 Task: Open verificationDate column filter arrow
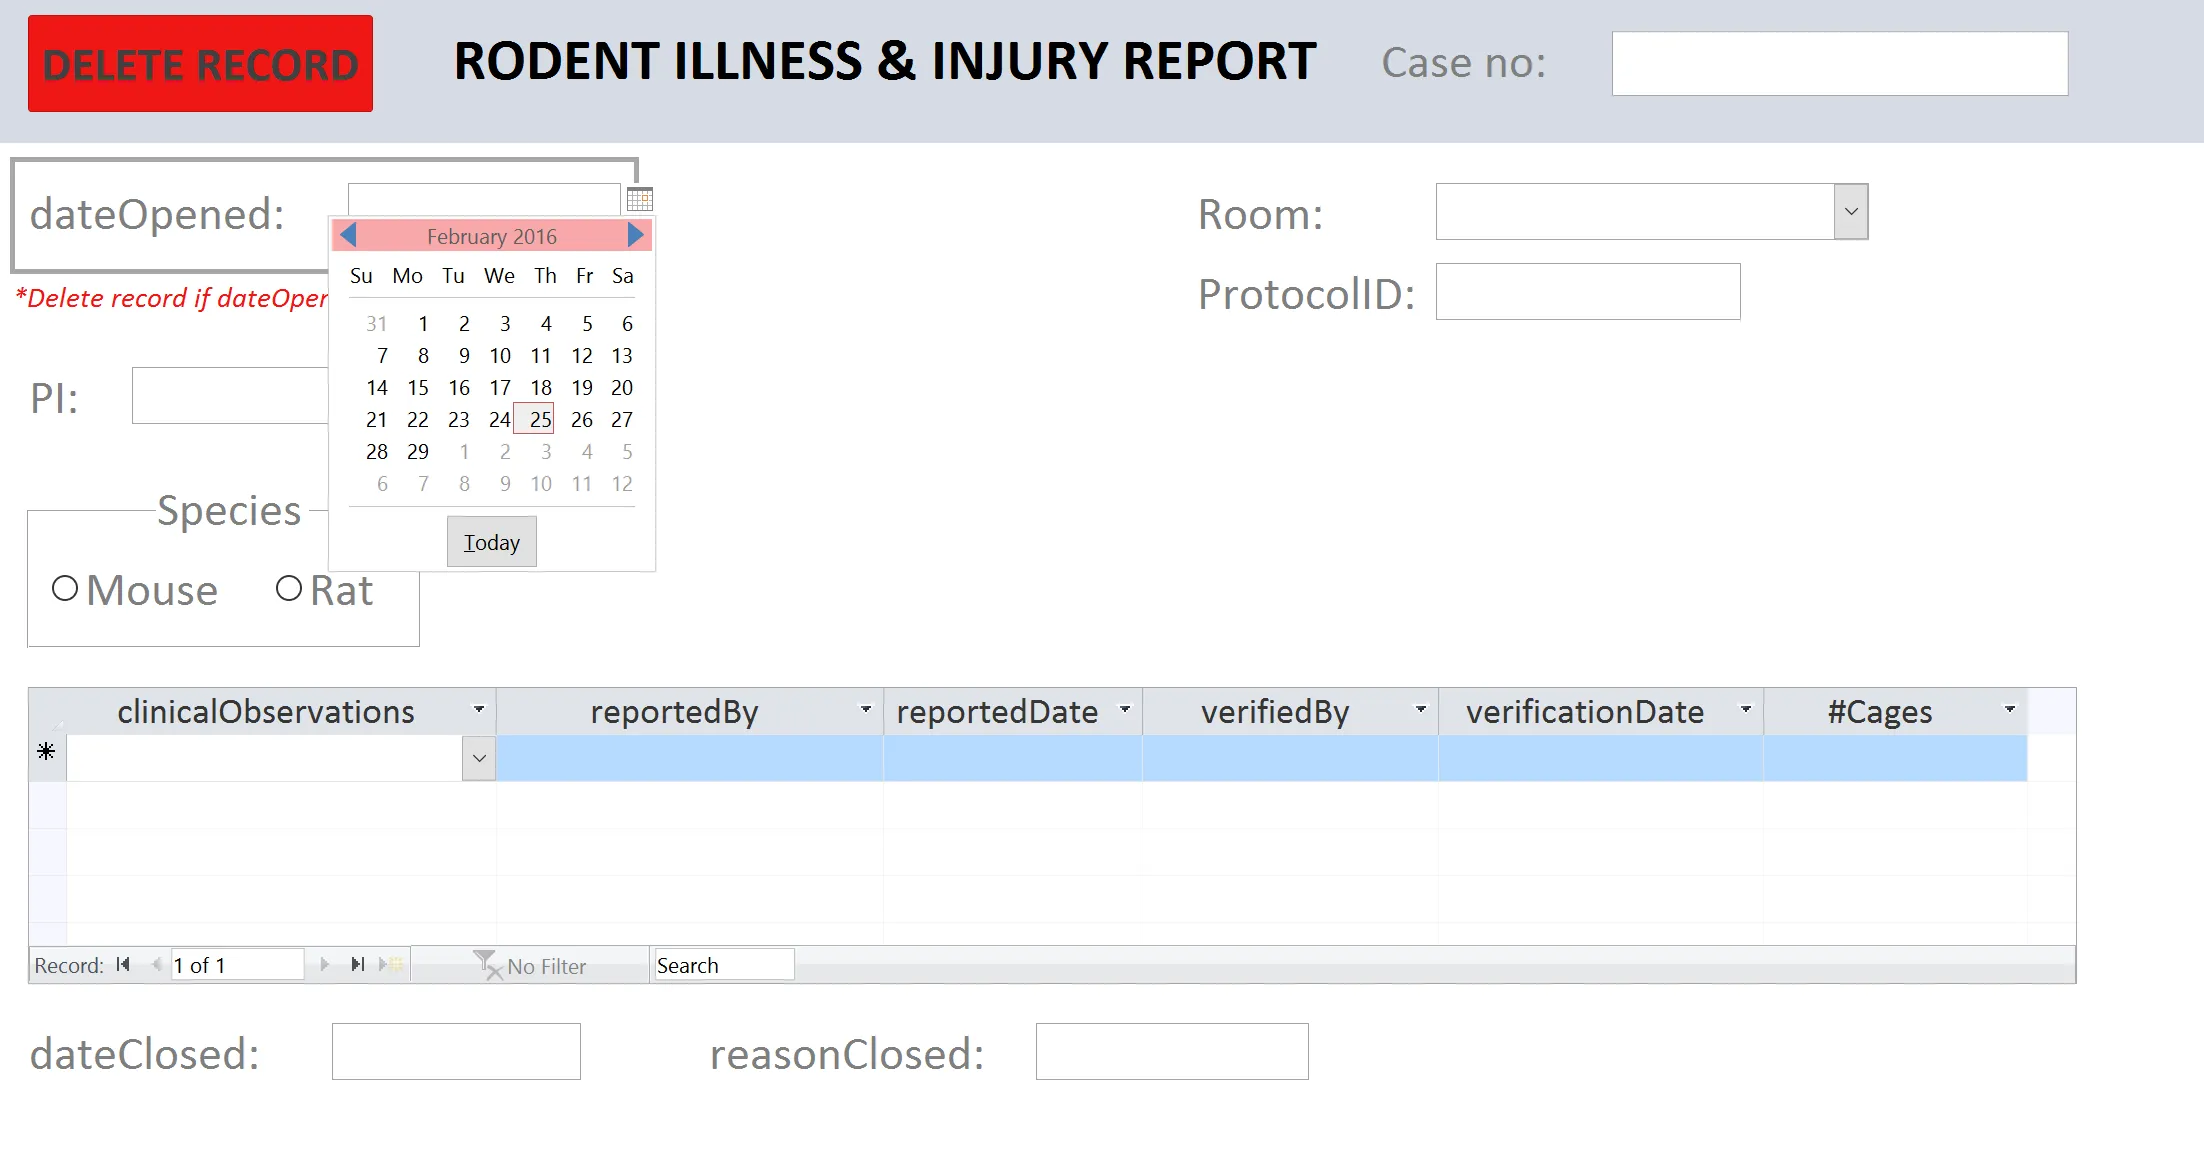[1745, 710]
